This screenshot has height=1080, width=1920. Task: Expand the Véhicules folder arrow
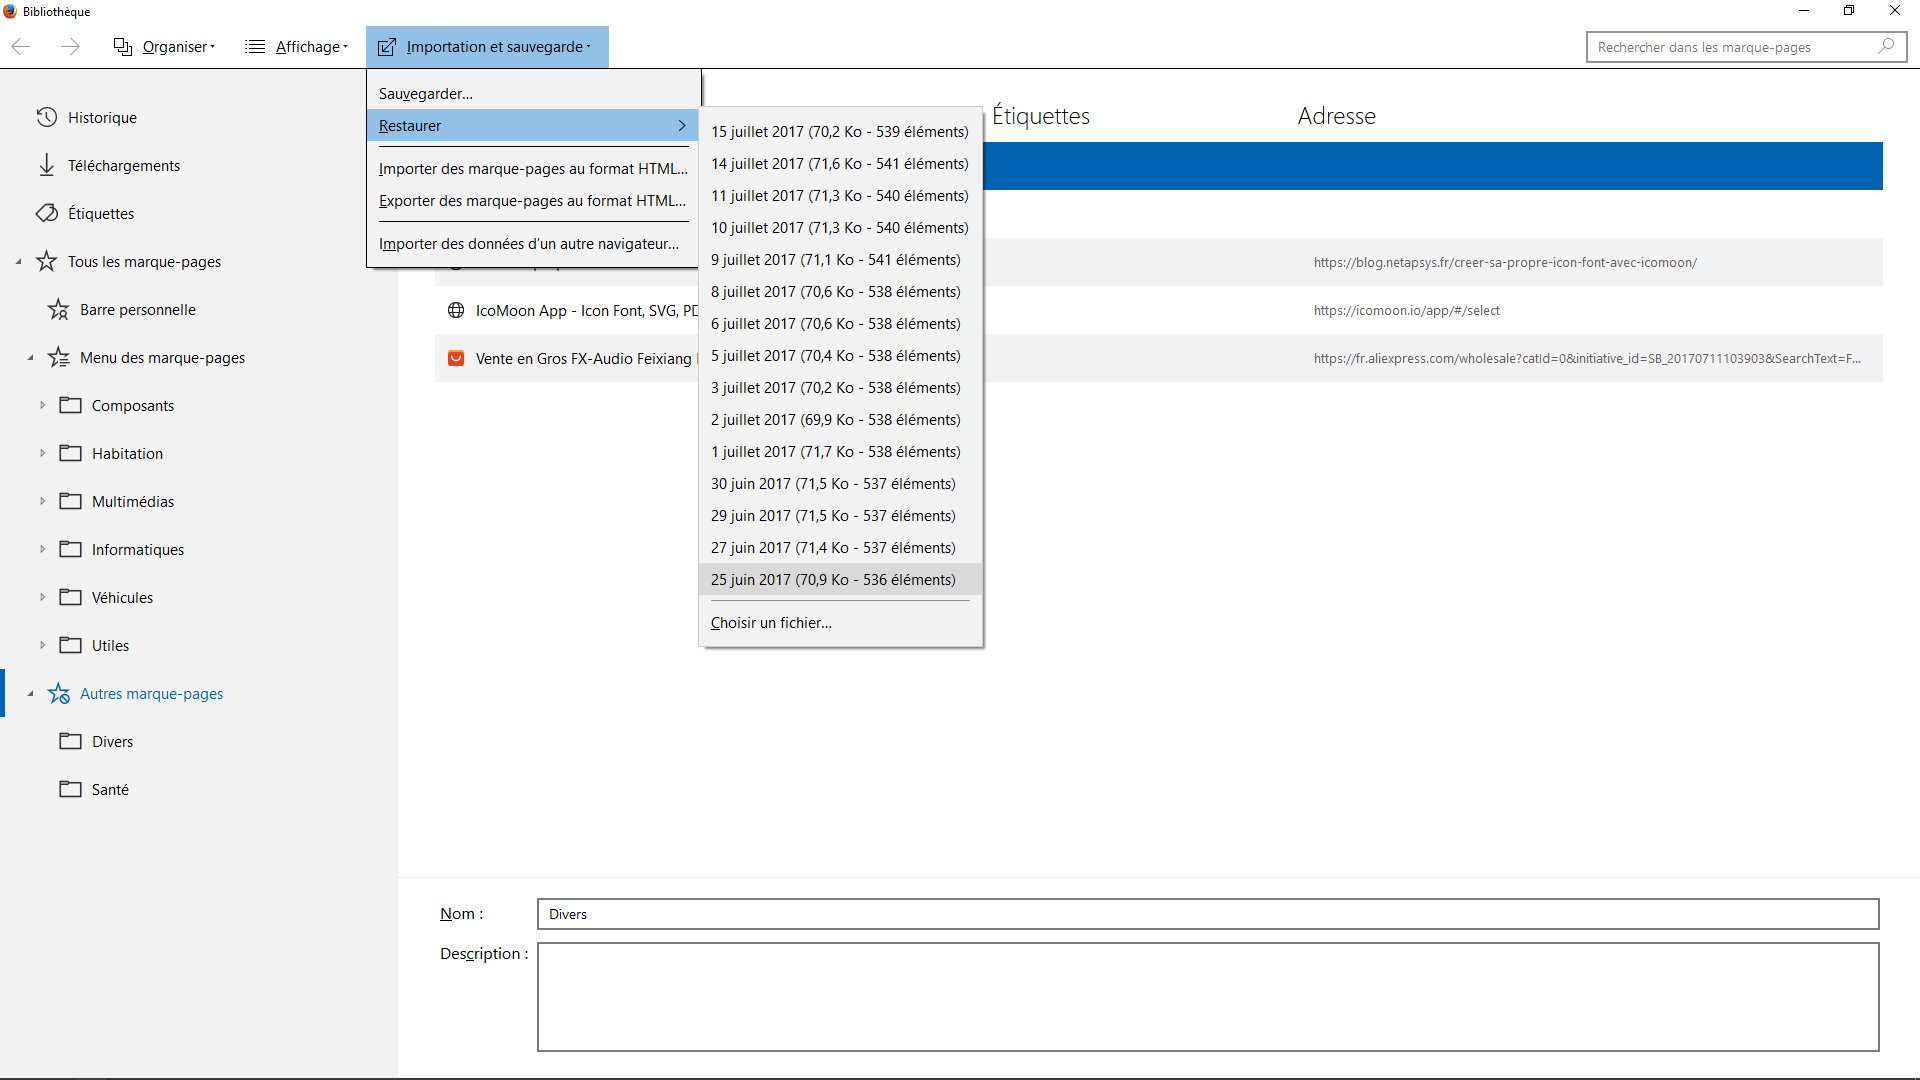[42, 597]
